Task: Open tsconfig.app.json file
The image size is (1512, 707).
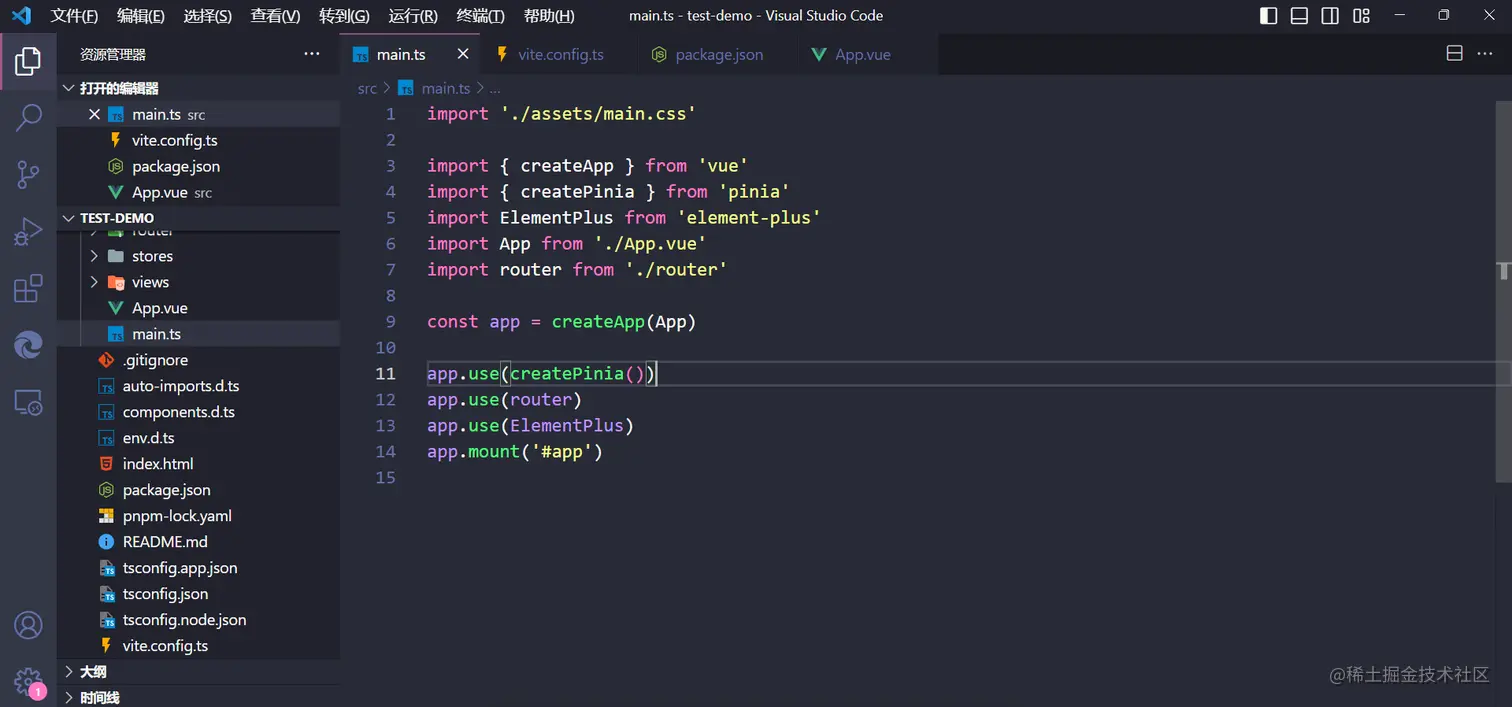Action: (198, 568)
